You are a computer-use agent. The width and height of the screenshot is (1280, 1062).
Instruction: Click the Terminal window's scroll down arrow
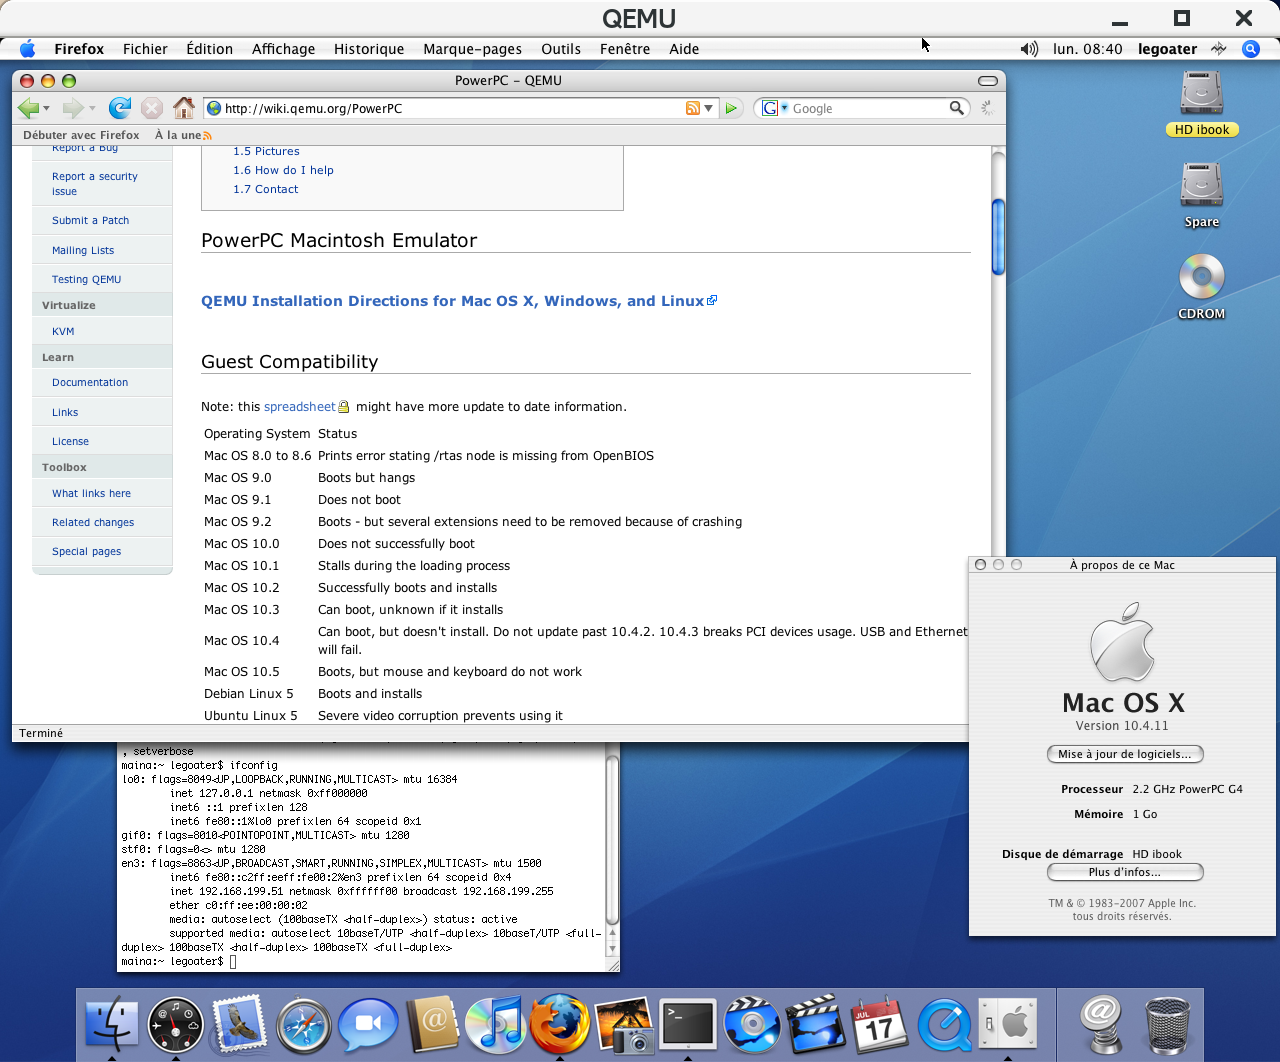click(613, 948)
